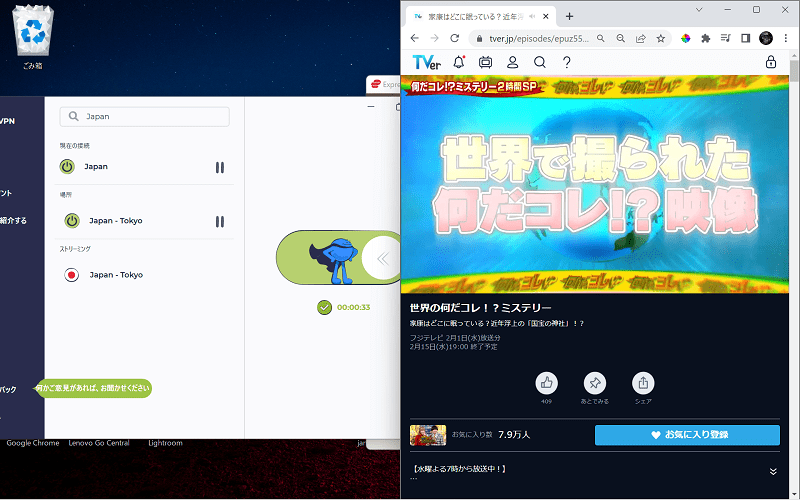Reload the TVer page
Viewport: 800px width, 500px height.
(x=455, y=38)
